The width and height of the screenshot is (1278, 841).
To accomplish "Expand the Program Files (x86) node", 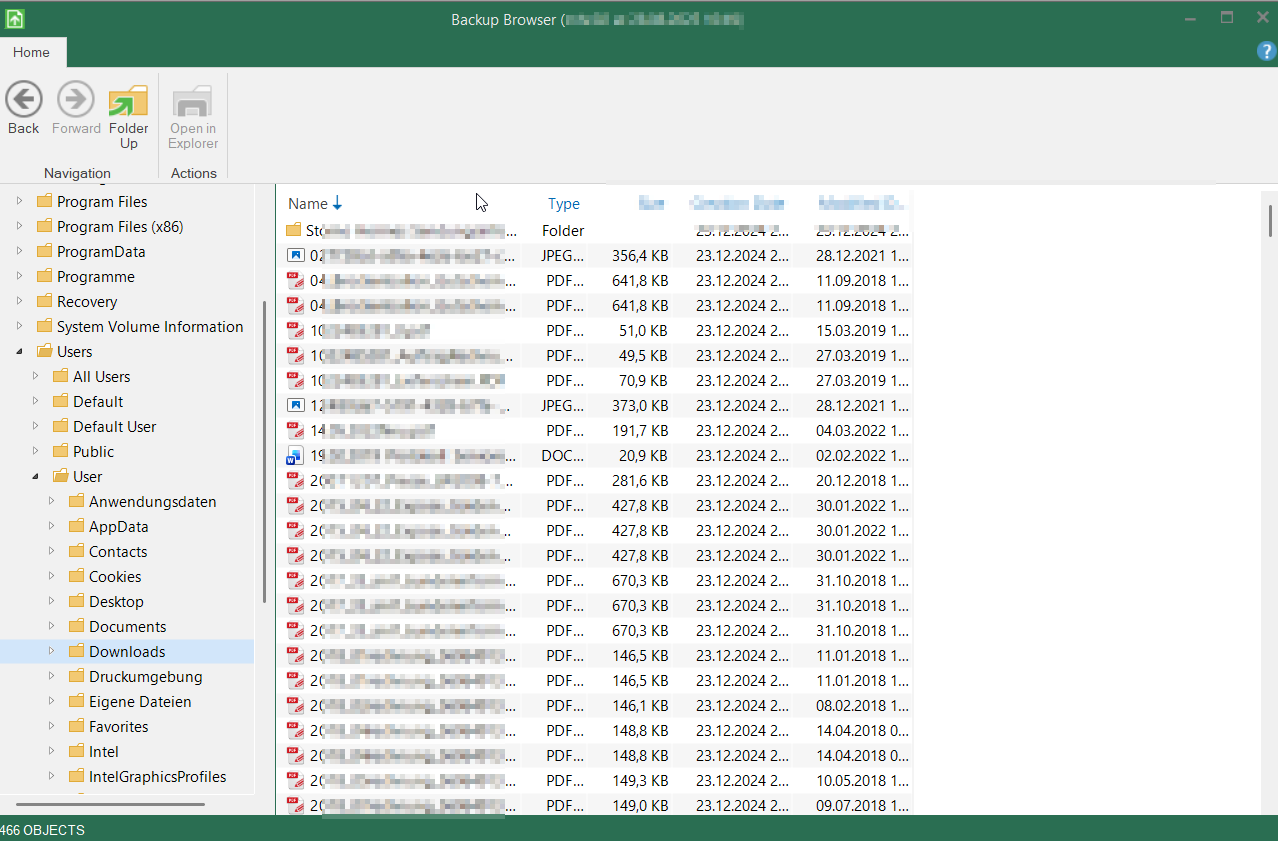I will [19, 226].
